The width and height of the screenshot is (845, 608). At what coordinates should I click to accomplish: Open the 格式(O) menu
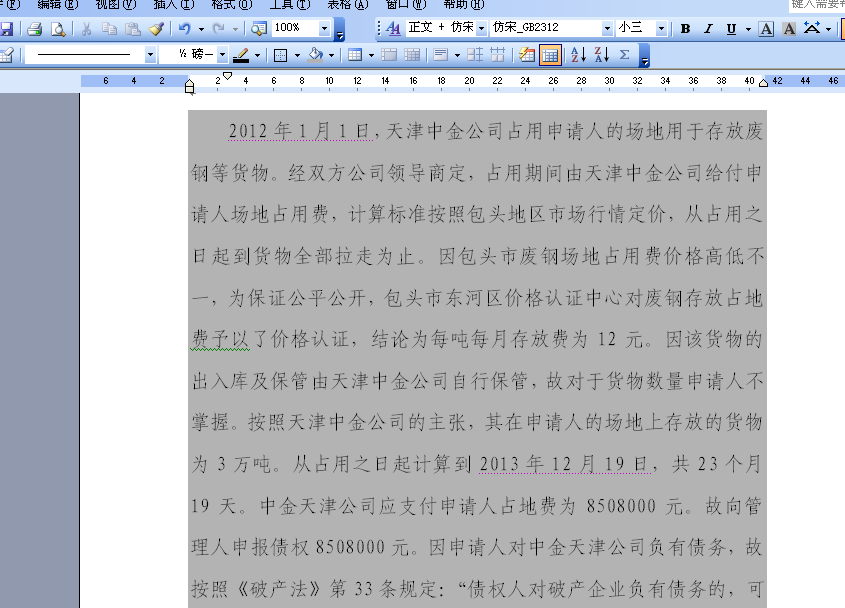click(x=232, y=4)
